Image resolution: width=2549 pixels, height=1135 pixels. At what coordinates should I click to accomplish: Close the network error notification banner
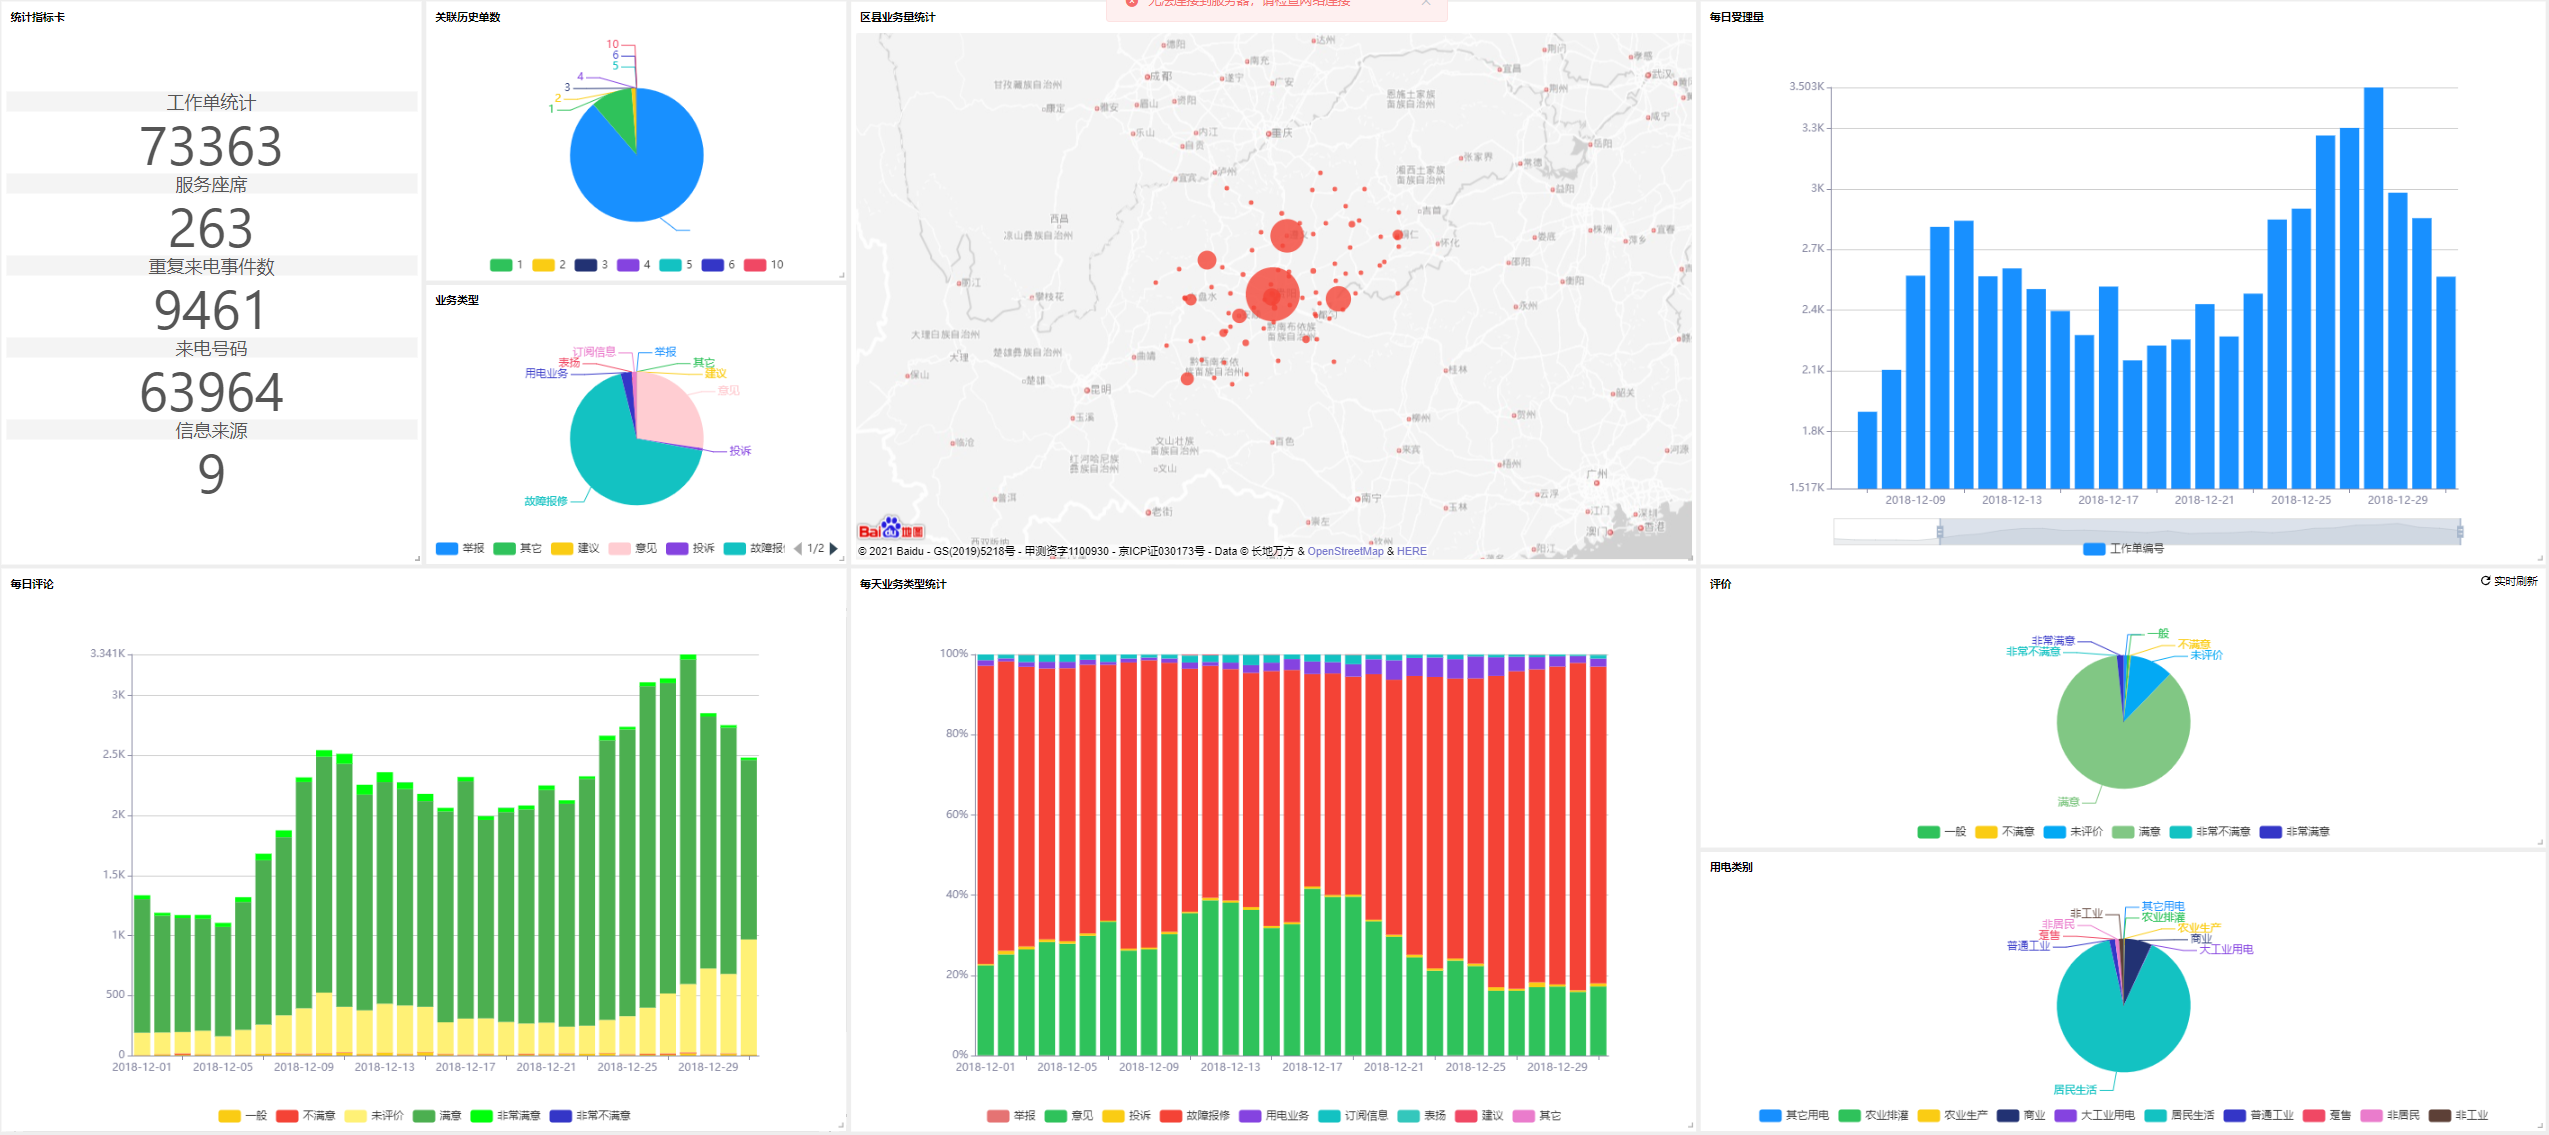pyautogui.click(x=1426, y=3)
